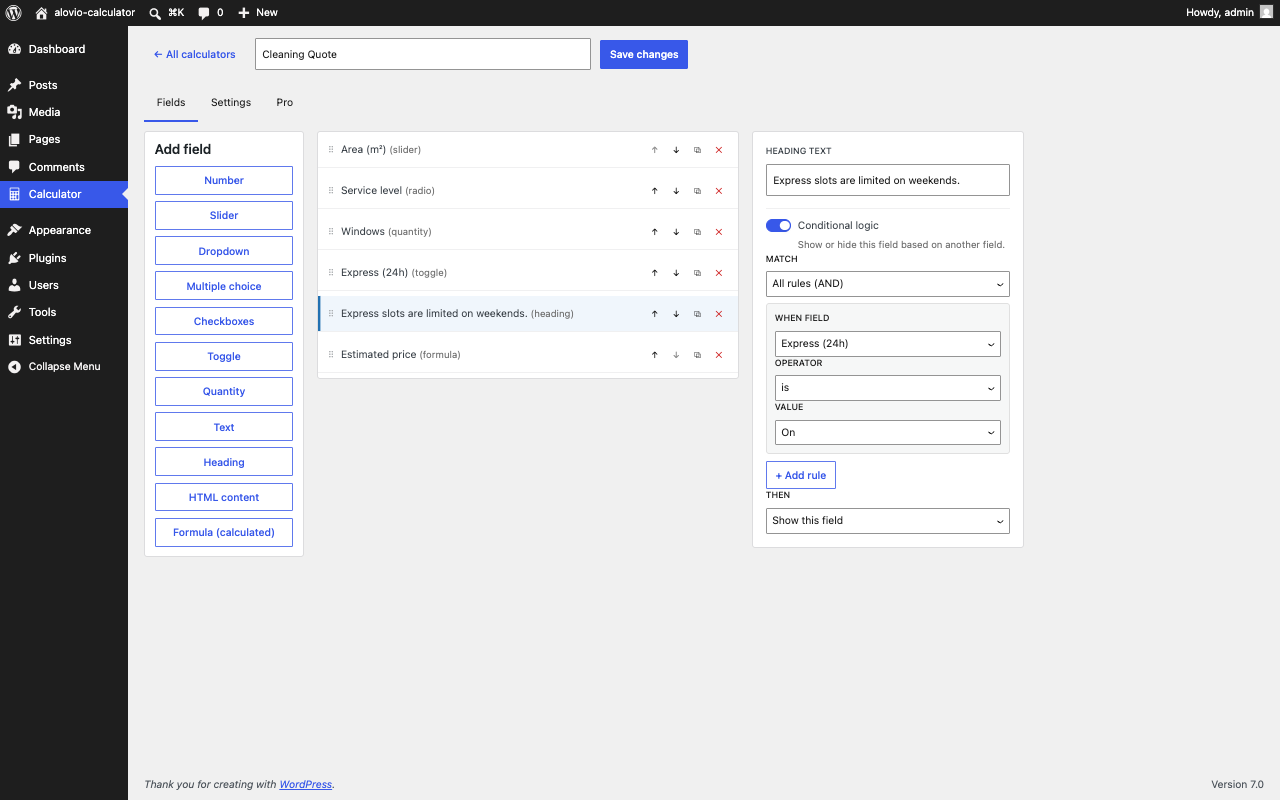
Task: Open Dashboard in the sidebar
Action: tap(64, 49)
